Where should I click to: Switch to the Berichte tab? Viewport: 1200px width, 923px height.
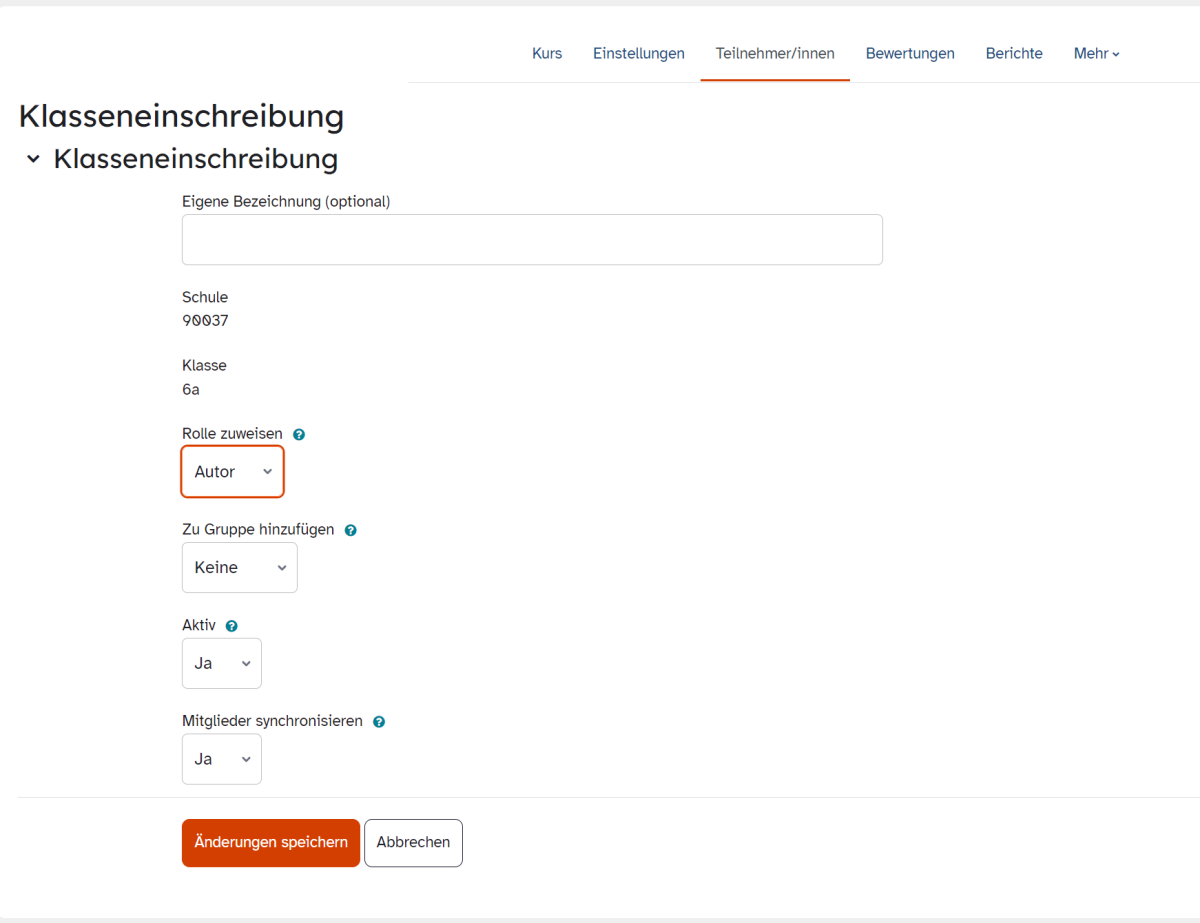point(1014,54)
